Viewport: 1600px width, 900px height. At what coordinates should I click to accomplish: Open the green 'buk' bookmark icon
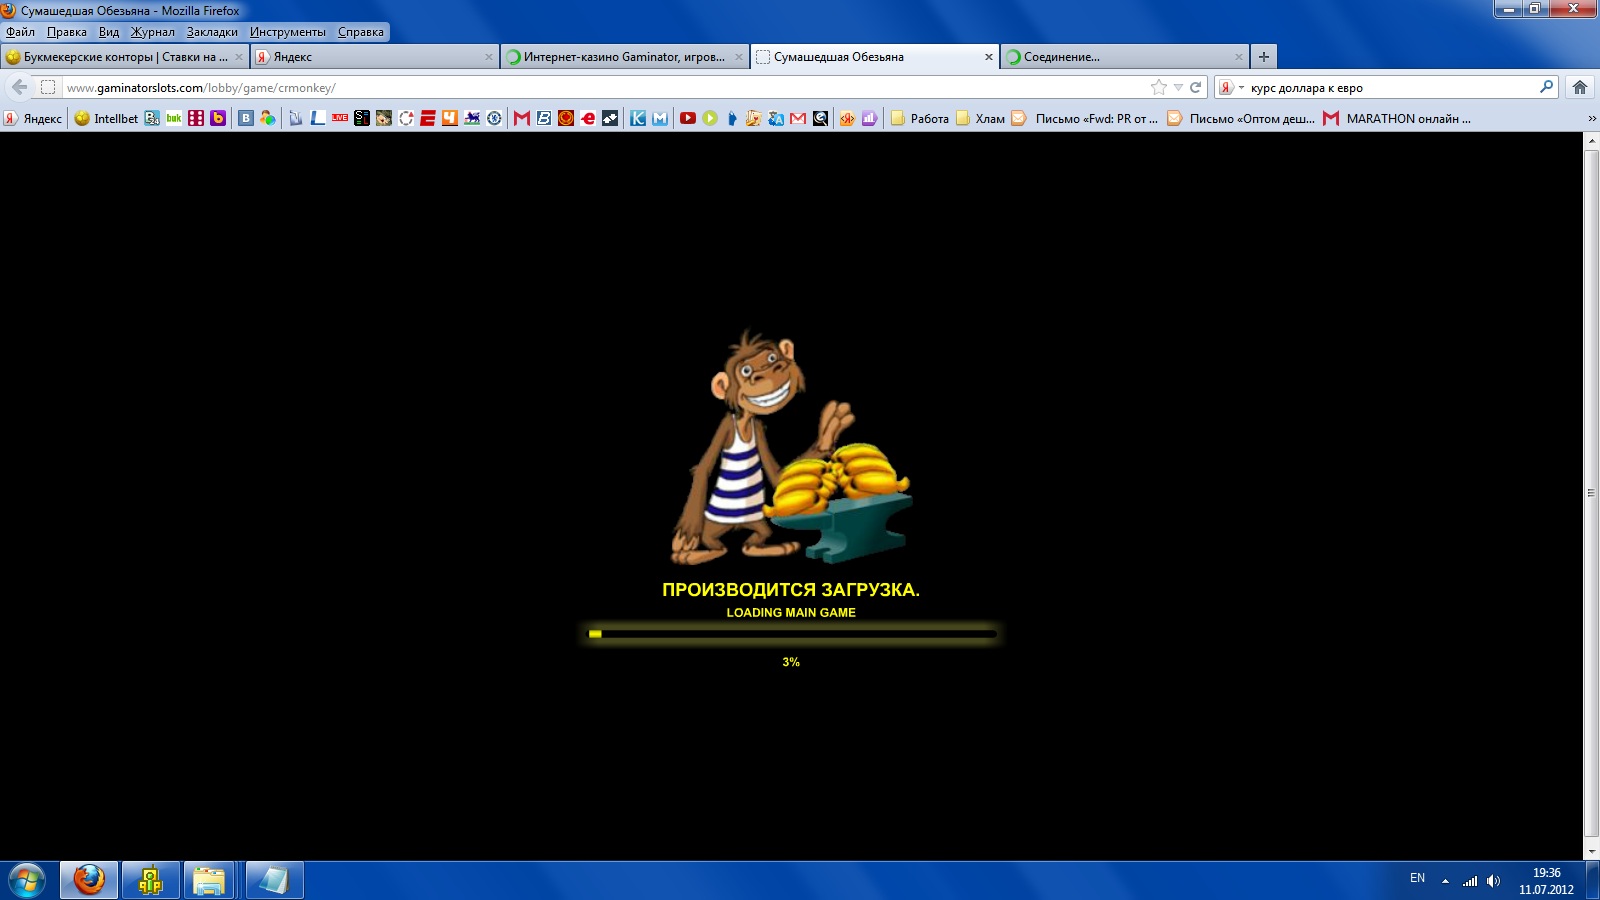point(174,118)
